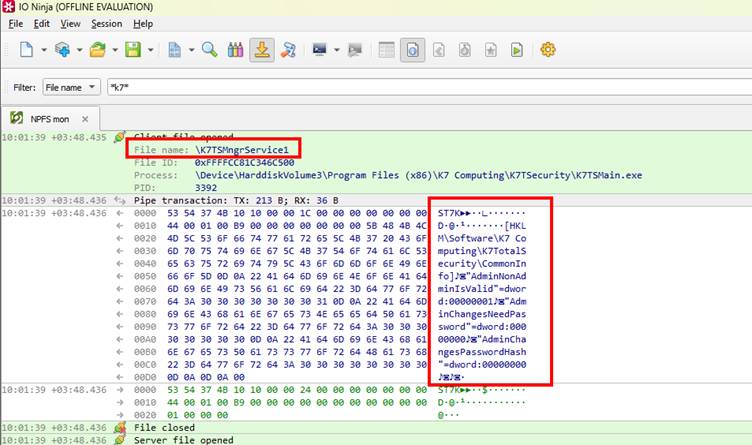The height and width of the screenshot is (445, 752).
Task: Switch to the NPFS mon tab
Action: pos(50,119)
